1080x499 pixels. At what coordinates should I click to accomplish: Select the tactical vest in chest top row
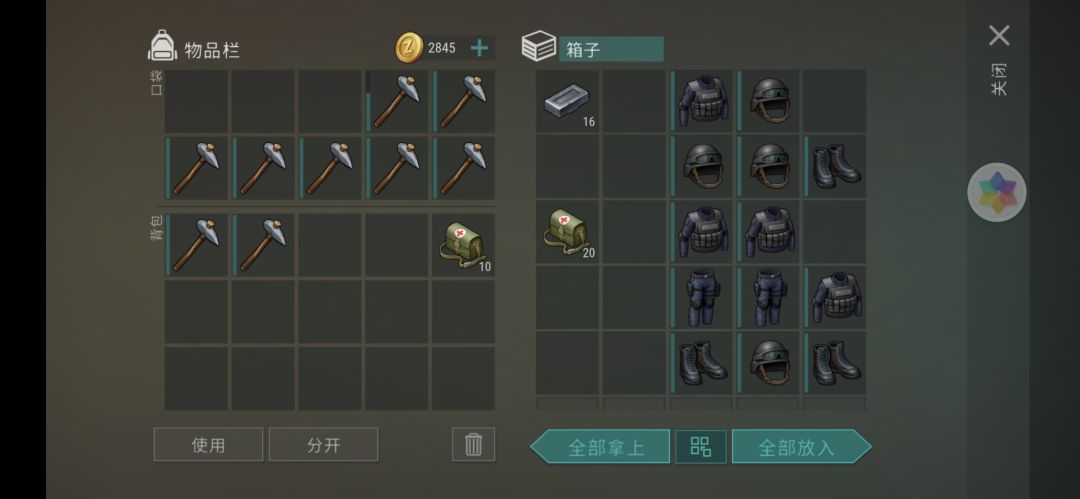point(701,101)
